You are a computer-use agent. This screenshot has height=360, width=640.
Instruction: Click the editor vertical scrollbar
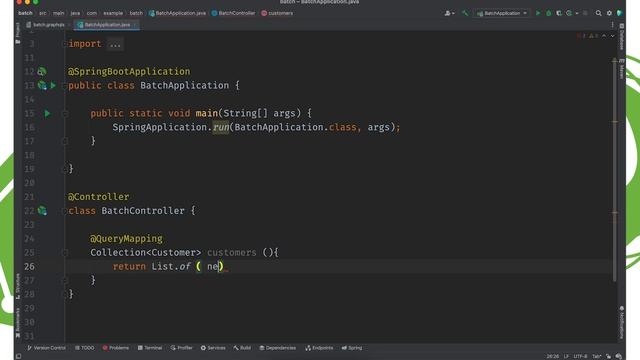click(615, 170)
